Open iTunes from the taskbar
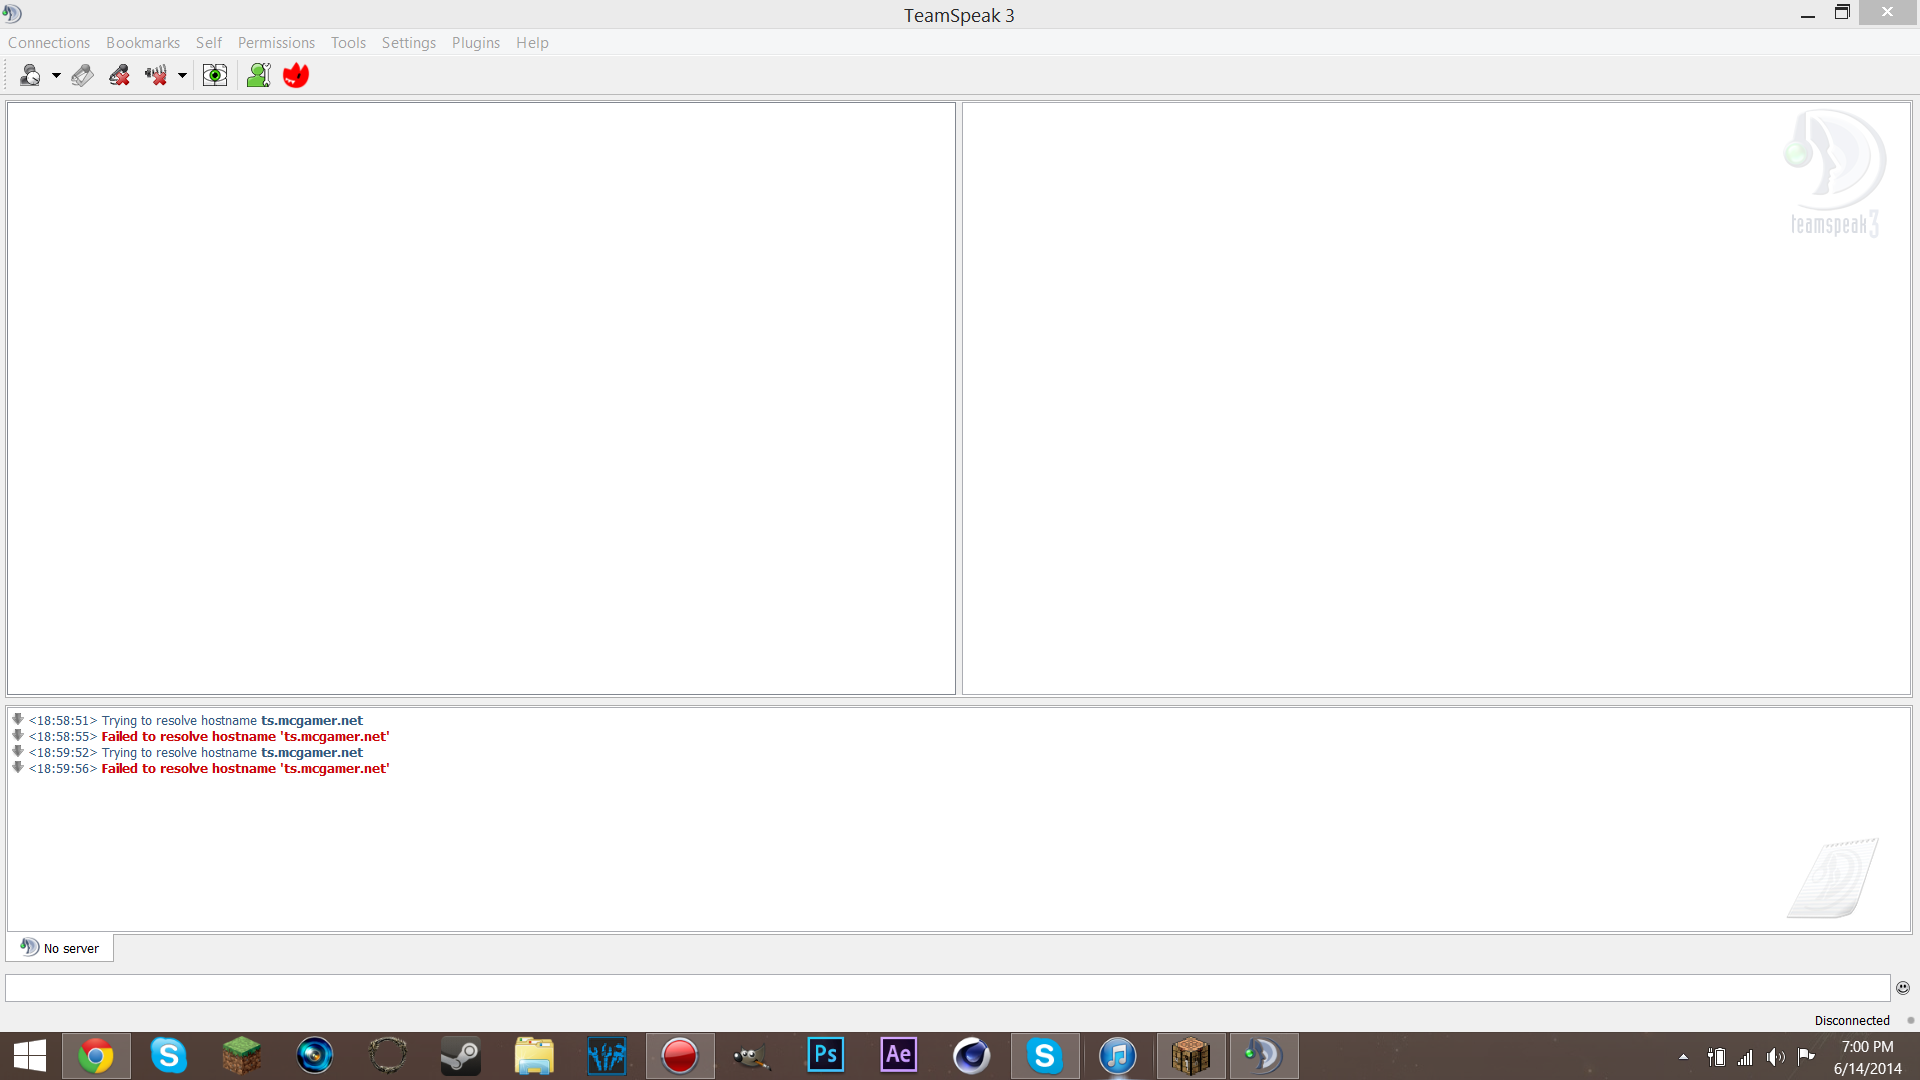The height and width of the screenshot is (1080, 1920). pyautogui.click(x=1118, y=1056)
